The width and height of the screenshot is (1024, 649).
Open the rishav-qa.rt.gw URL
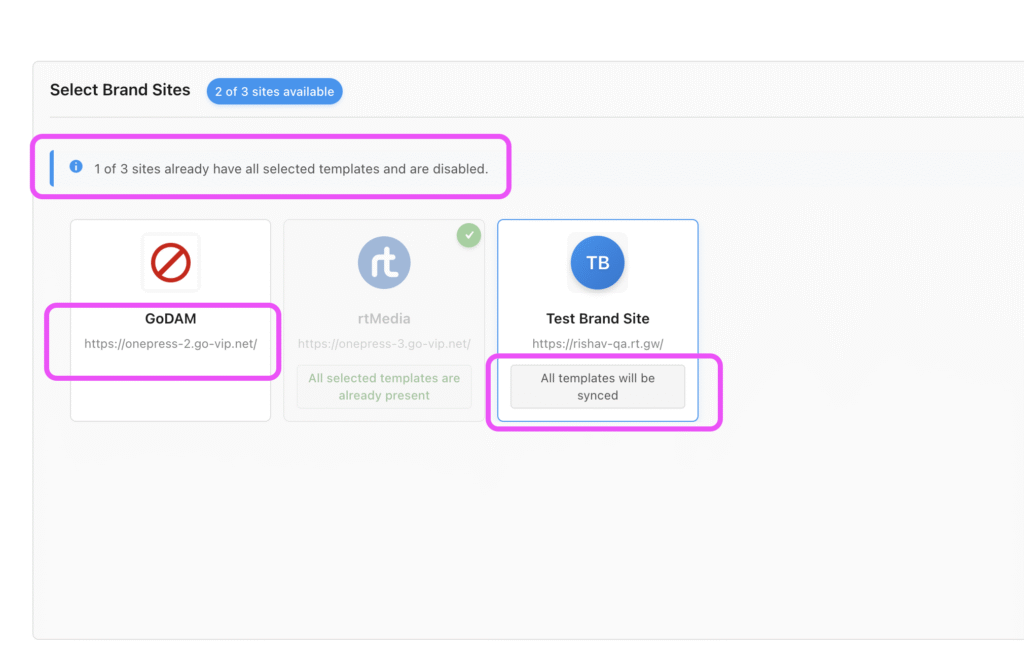597,344
